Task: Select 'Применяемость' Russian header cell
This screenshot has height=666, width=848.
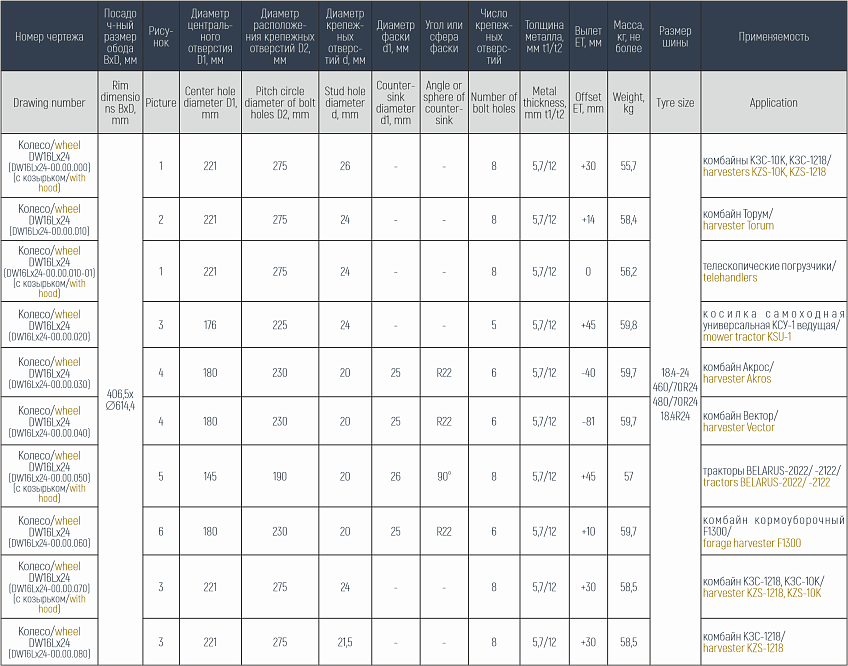Action: click(x=773, y=36)
